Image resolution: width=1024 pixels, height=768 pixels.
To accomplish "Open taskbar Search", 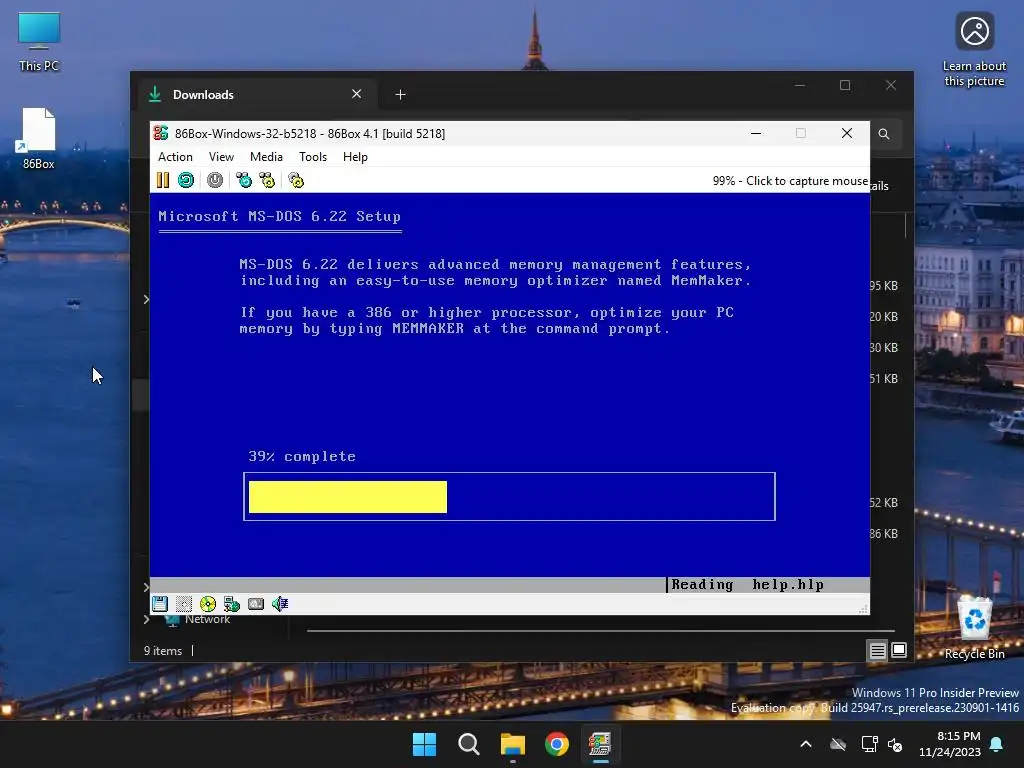I will 469,744.
